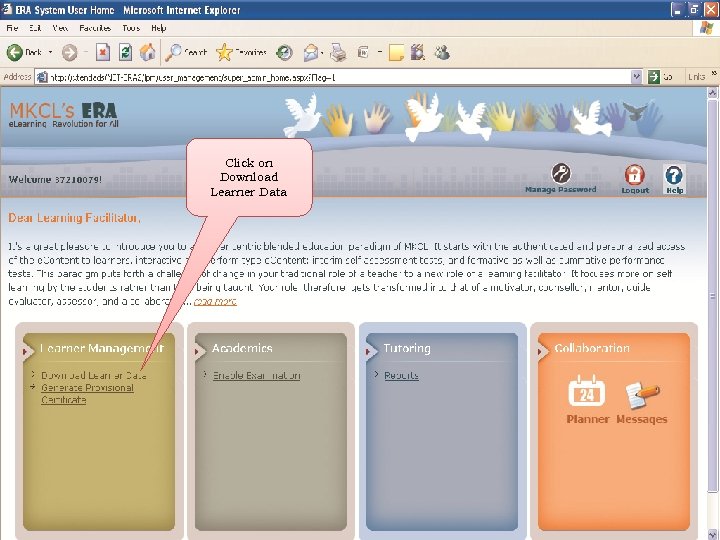Click the read more link

click(215, 302)
